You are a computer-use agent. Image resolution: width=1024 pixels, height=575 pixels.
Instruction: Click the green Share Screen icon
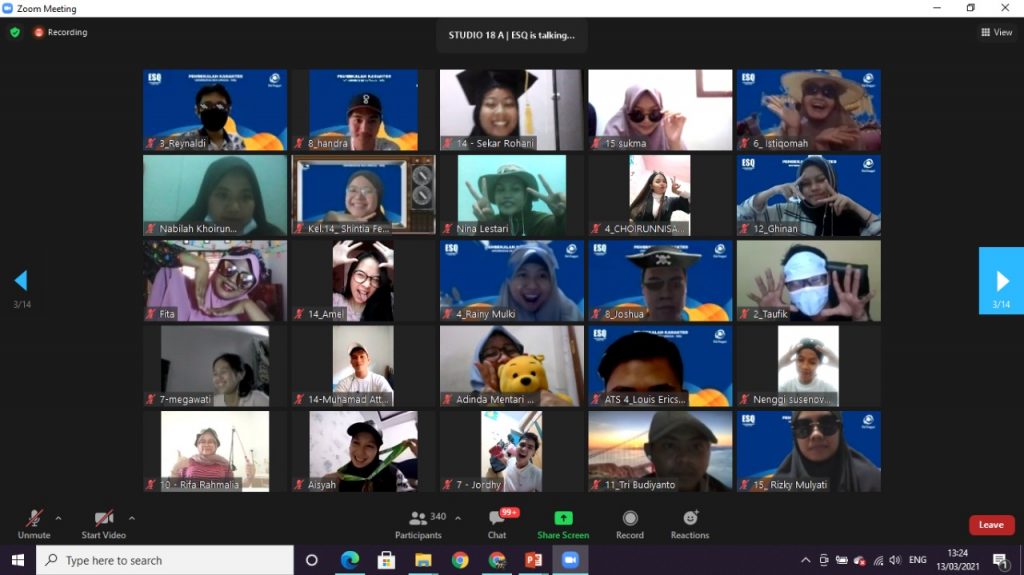(x=563, y=518)
